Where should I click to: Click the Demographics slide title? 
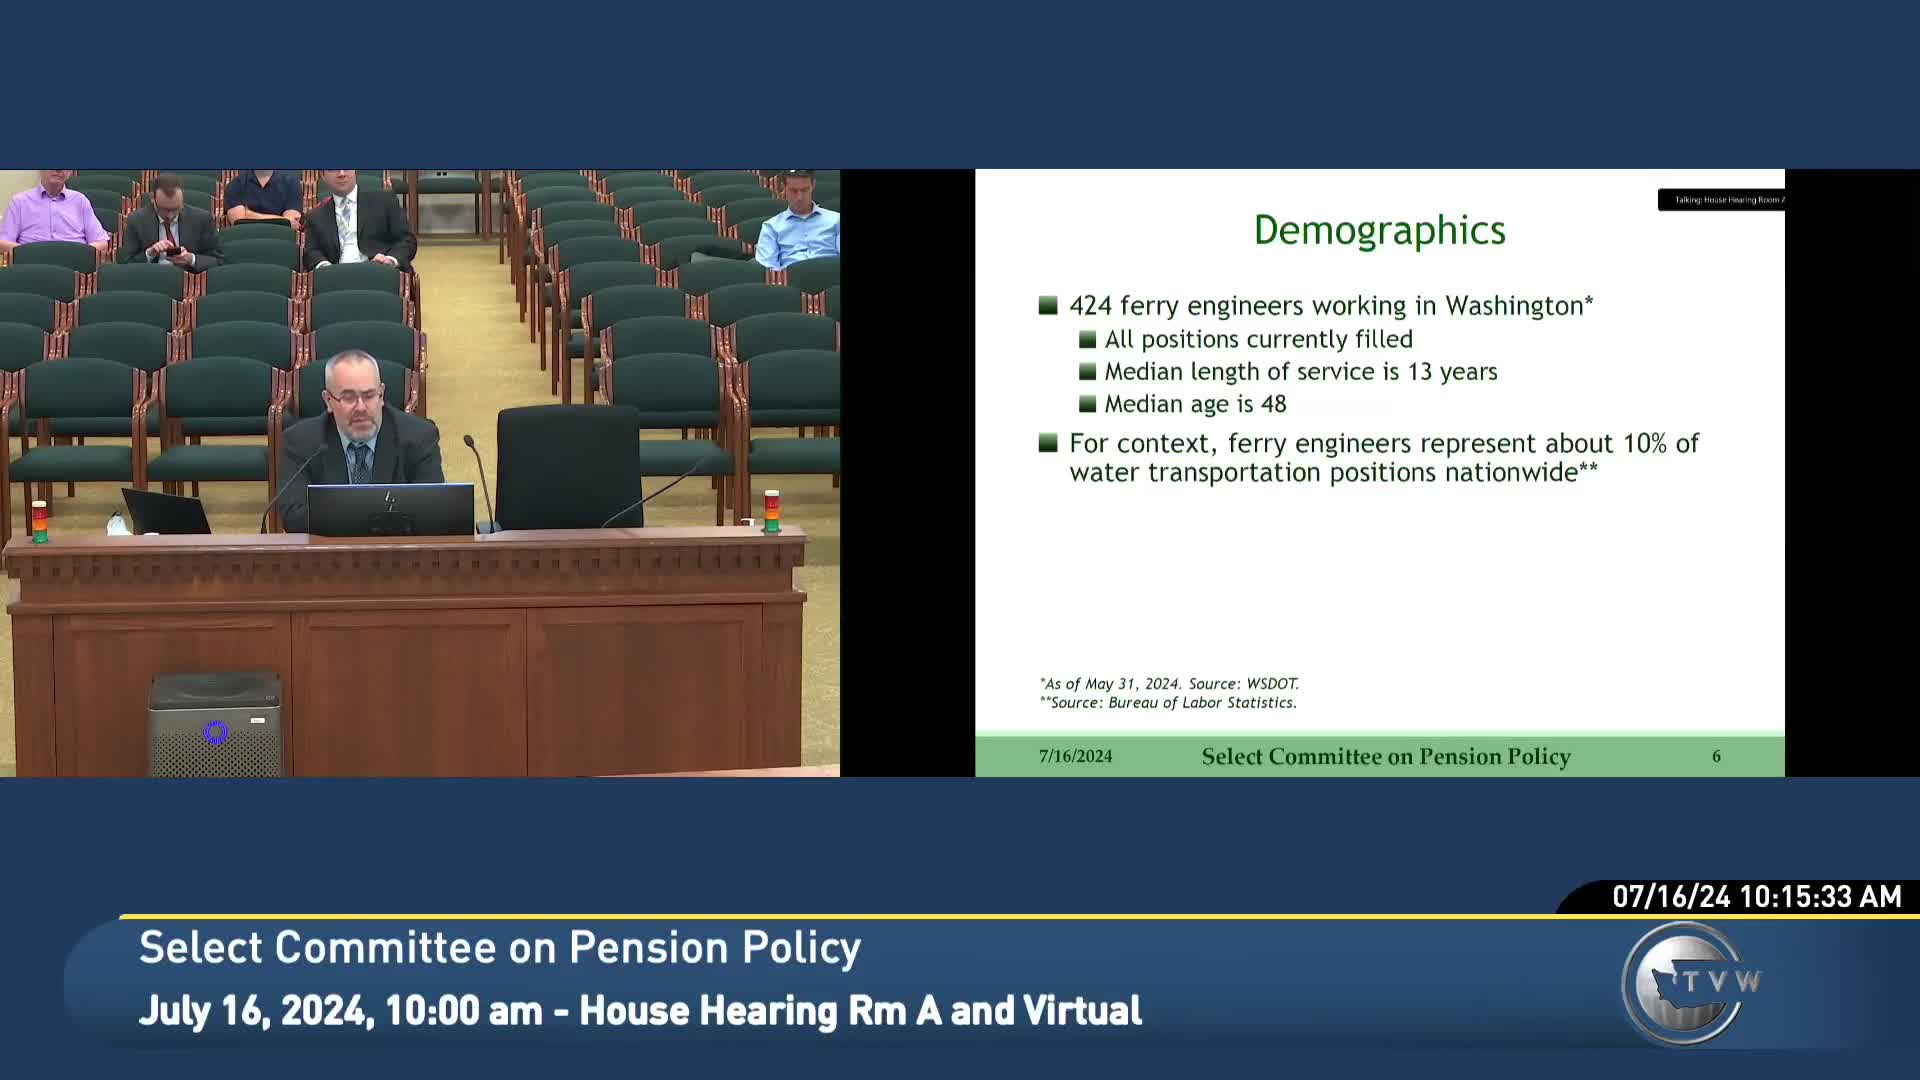tap(1379, 231)
